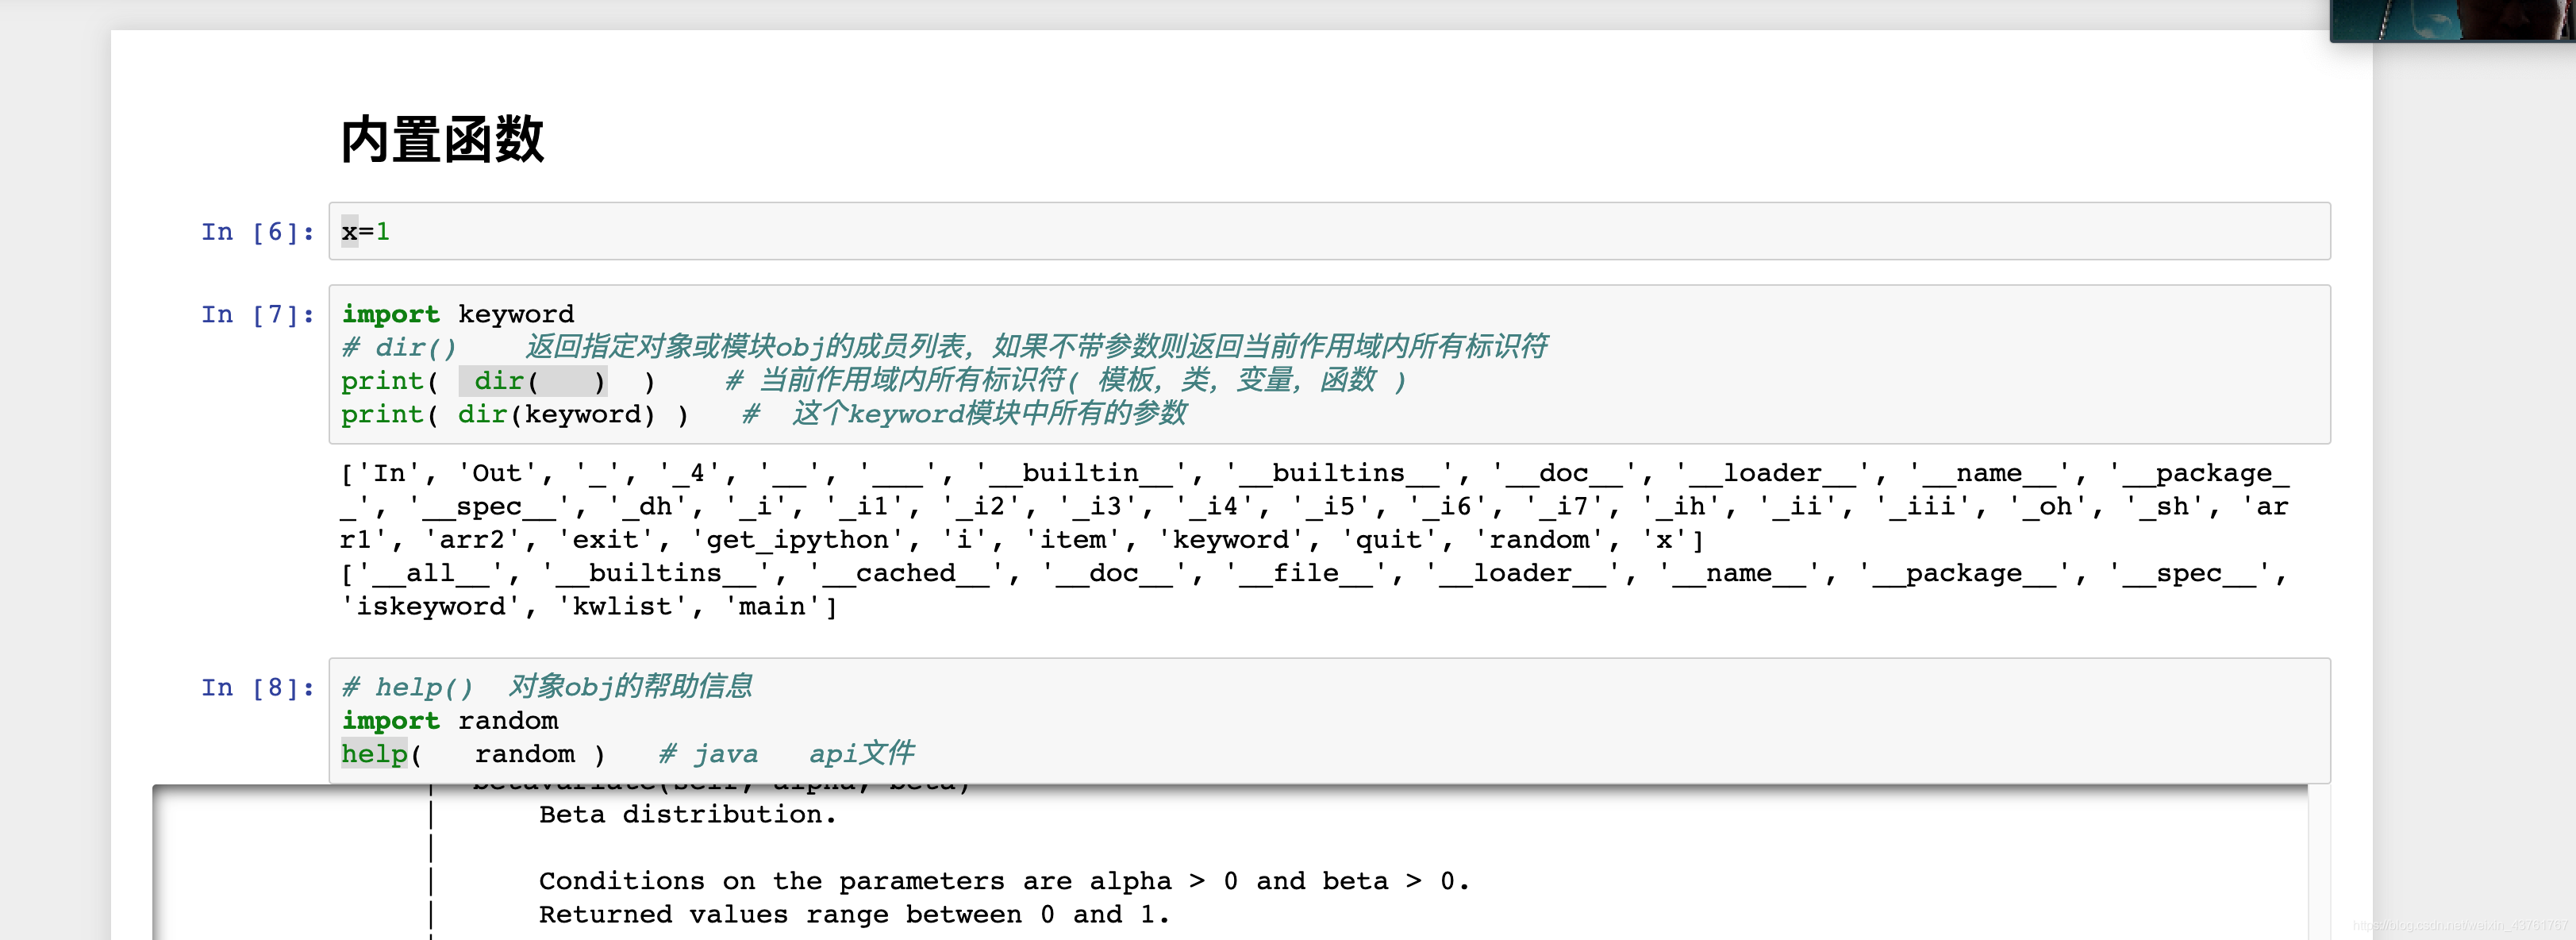Select the In [7] cell prompt
This screenshot has height=940, width=2576.
tap(258, 315)
